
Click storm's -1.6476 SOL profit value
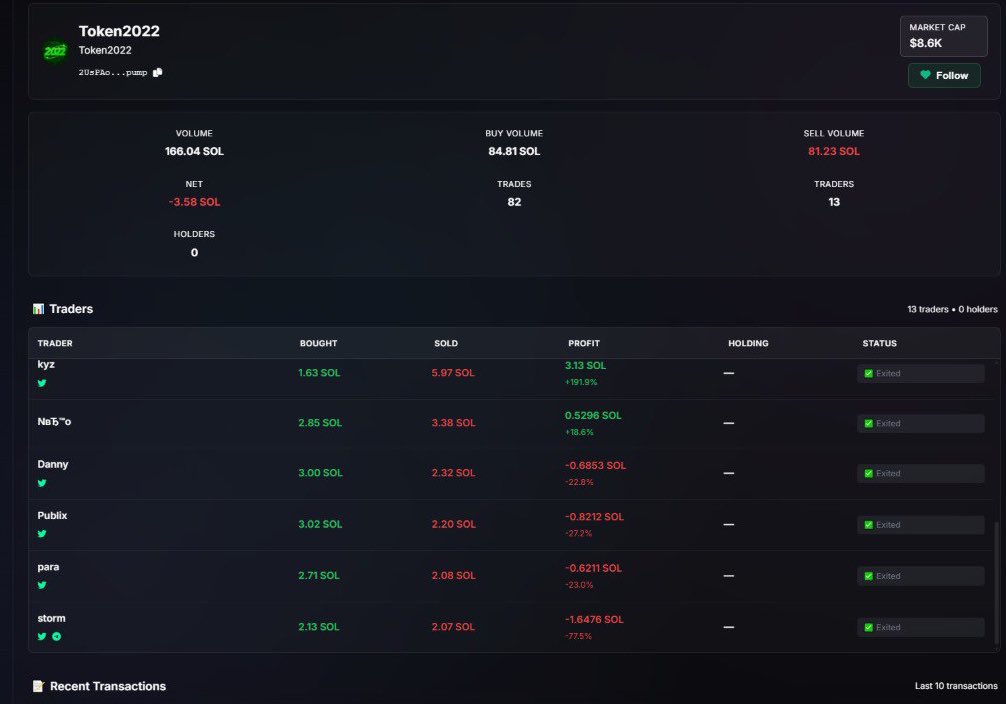(594, 619)
